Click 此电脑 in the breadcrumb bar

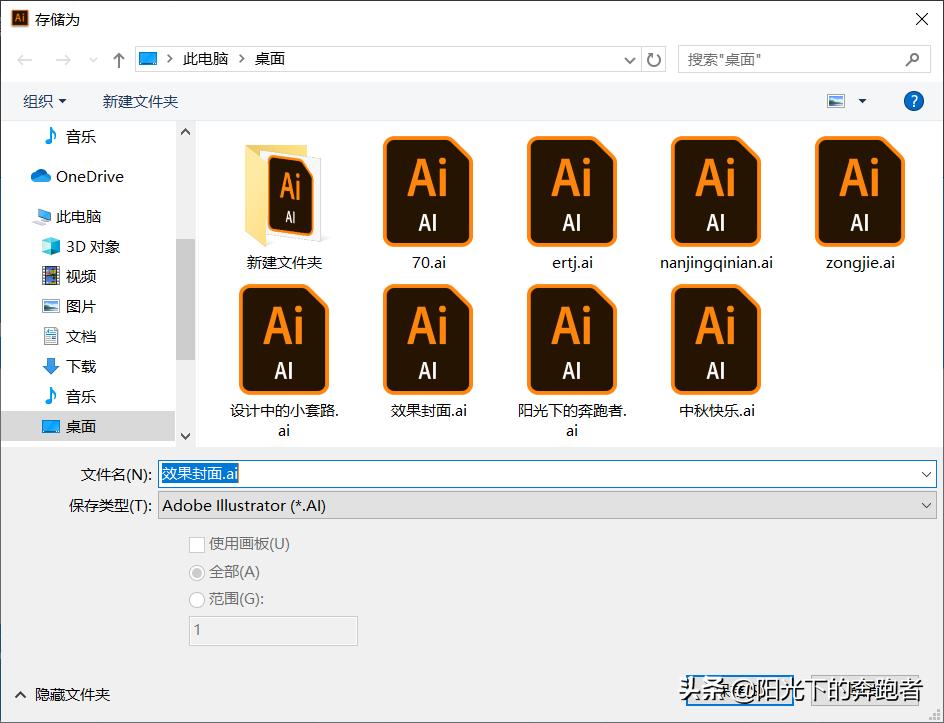click(205, 59)
